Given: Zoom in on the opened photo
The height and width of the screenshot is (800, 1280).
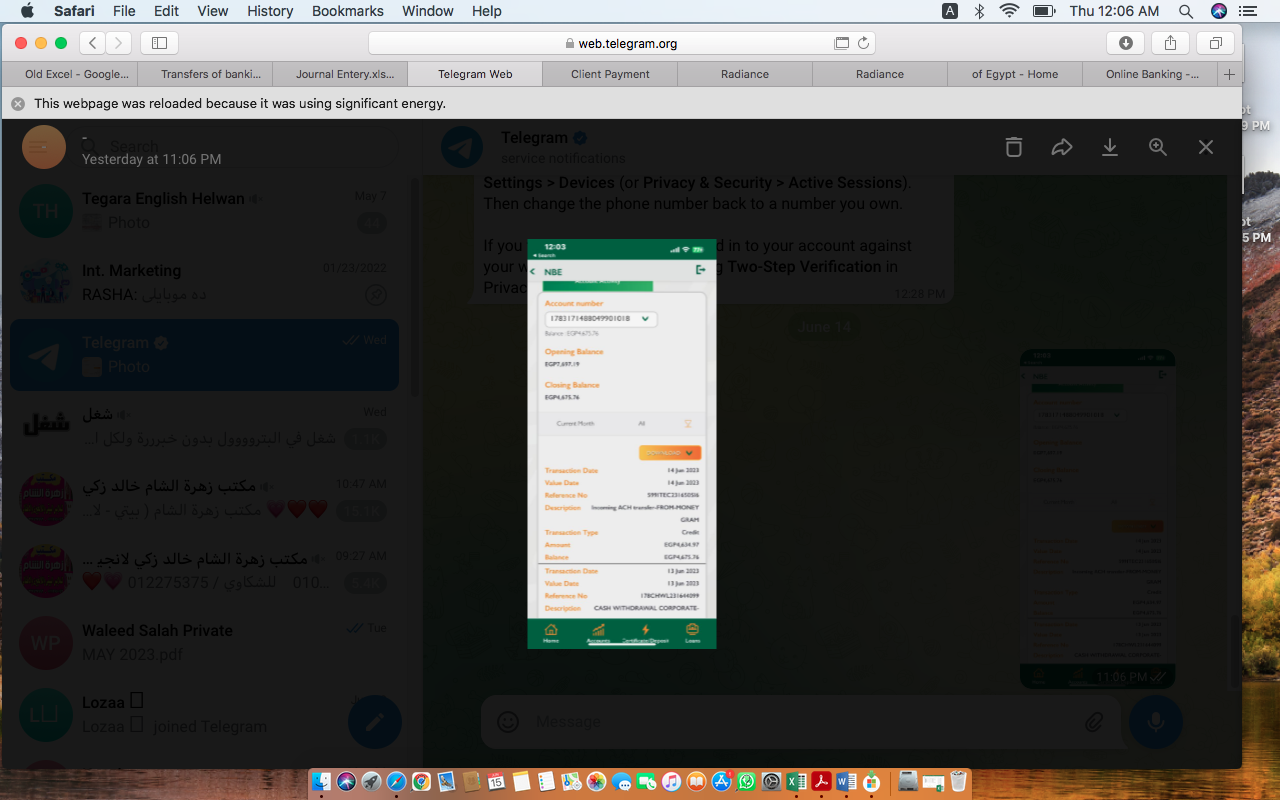Looking at the screenshot, I should pos(1158,147).
